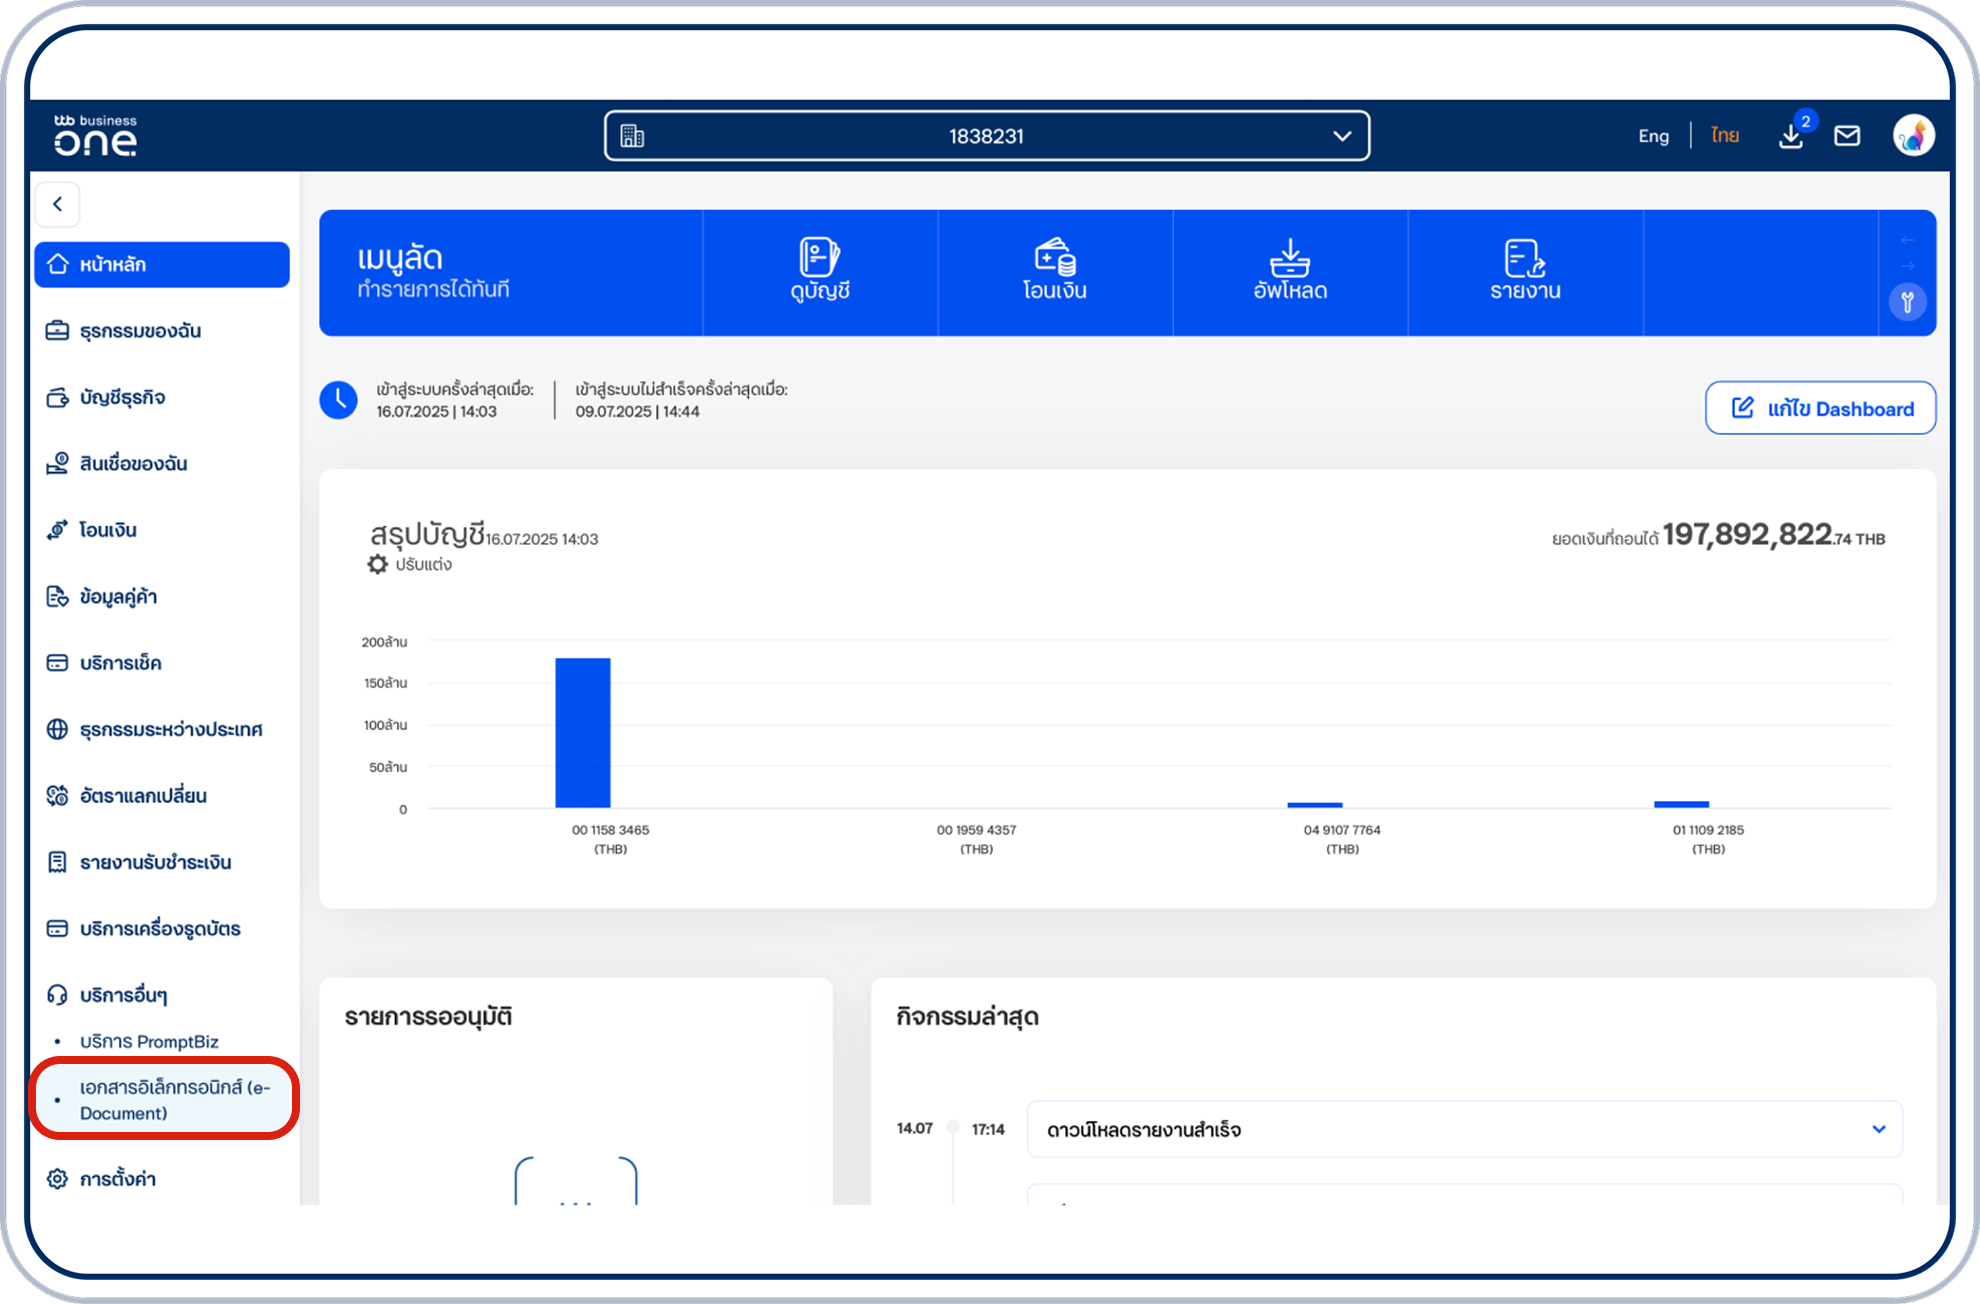This screenshot has width=1980, height=1304.
Task: Click the tall blue bar for 00 1158 3465
Action: click(x=583, y=732)
